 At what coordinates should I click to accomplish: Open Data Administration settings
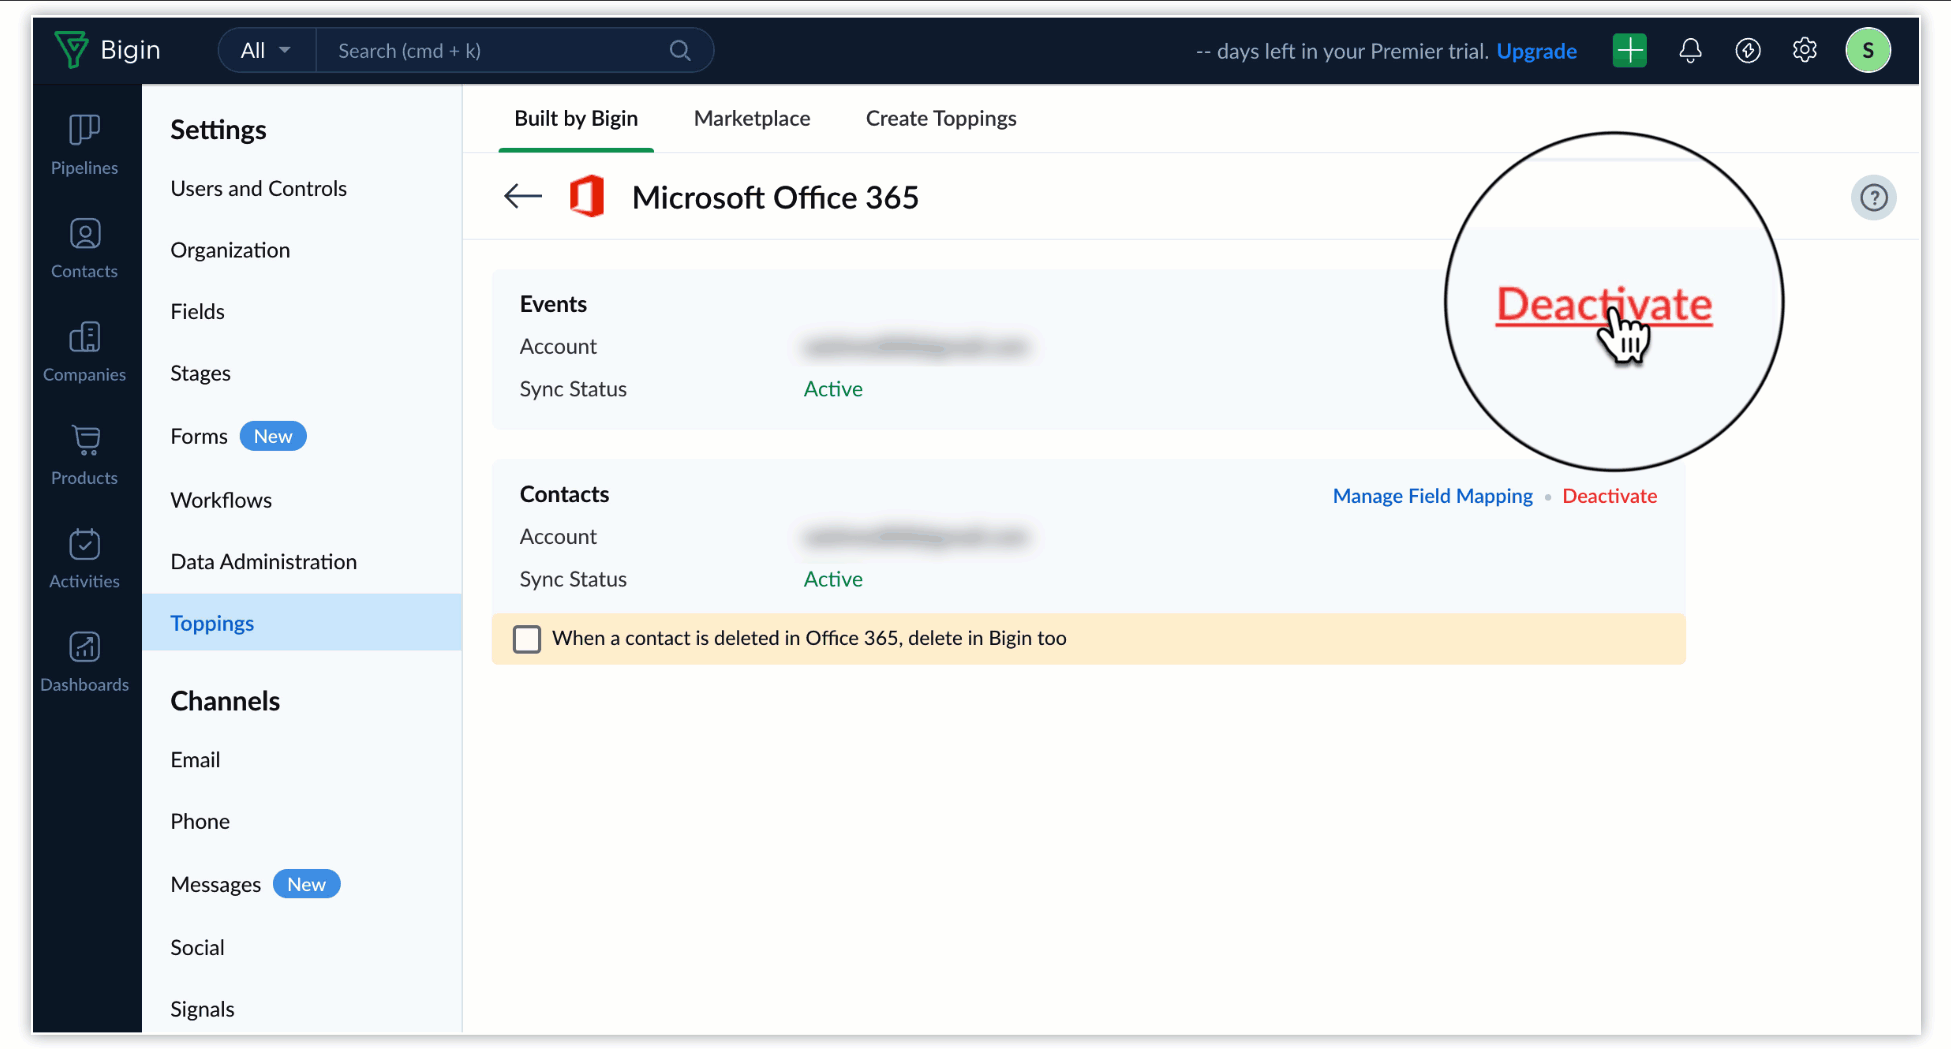[264, 561]
